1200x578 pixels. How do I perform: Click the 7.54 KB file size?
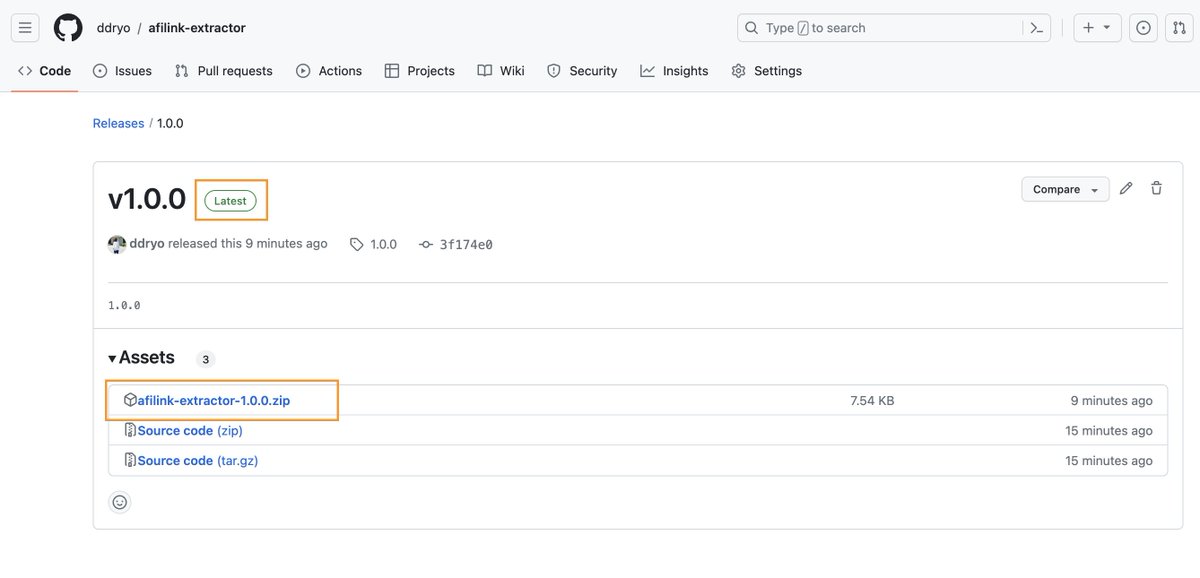click(872, 400)
